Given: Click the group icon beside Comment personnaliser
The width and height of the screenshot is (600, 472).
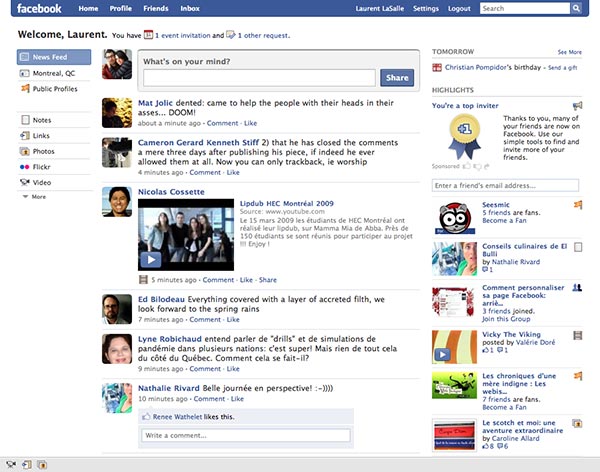Looking at the screenshot, I should coord(577,287).
